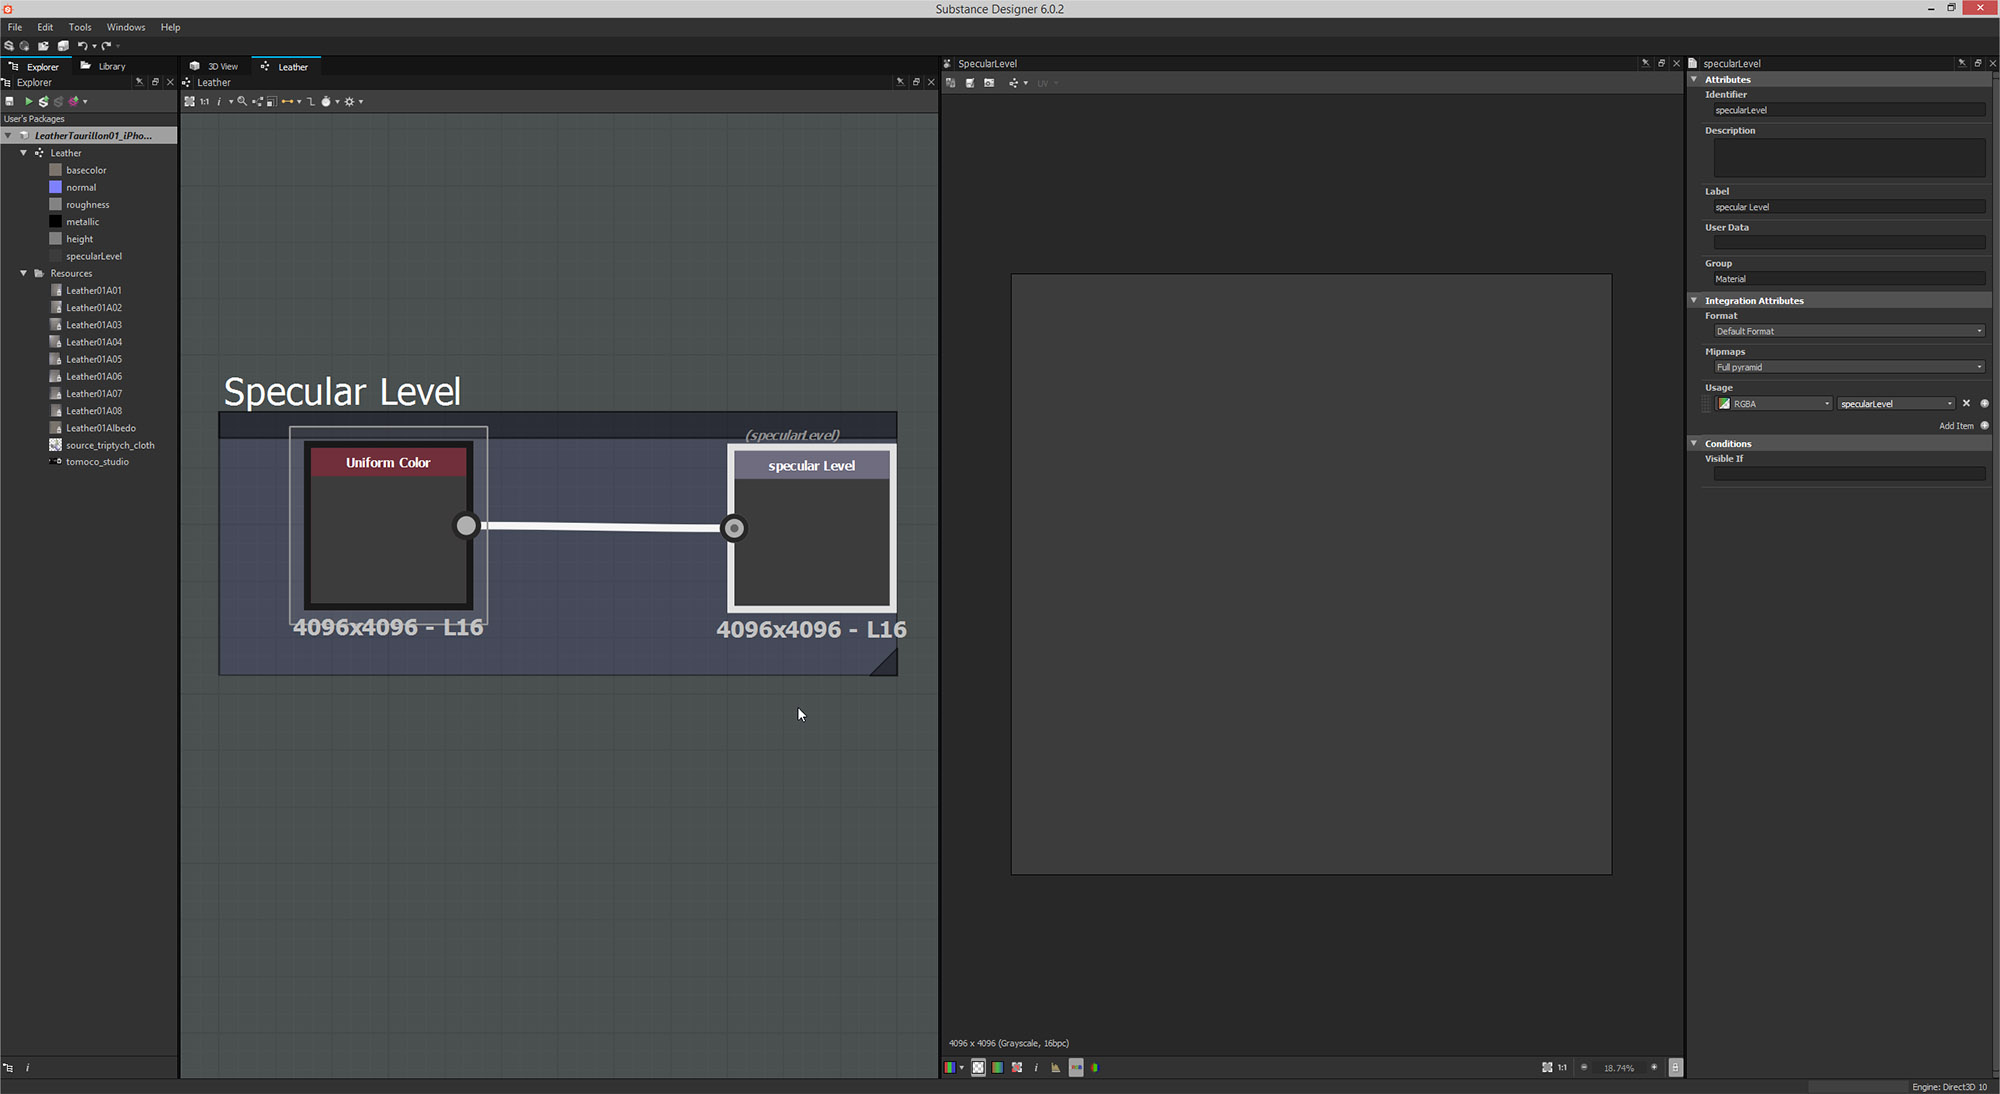
Task: Click the zoom-out minus in 2D view
Action: tap(1584, 1067)
